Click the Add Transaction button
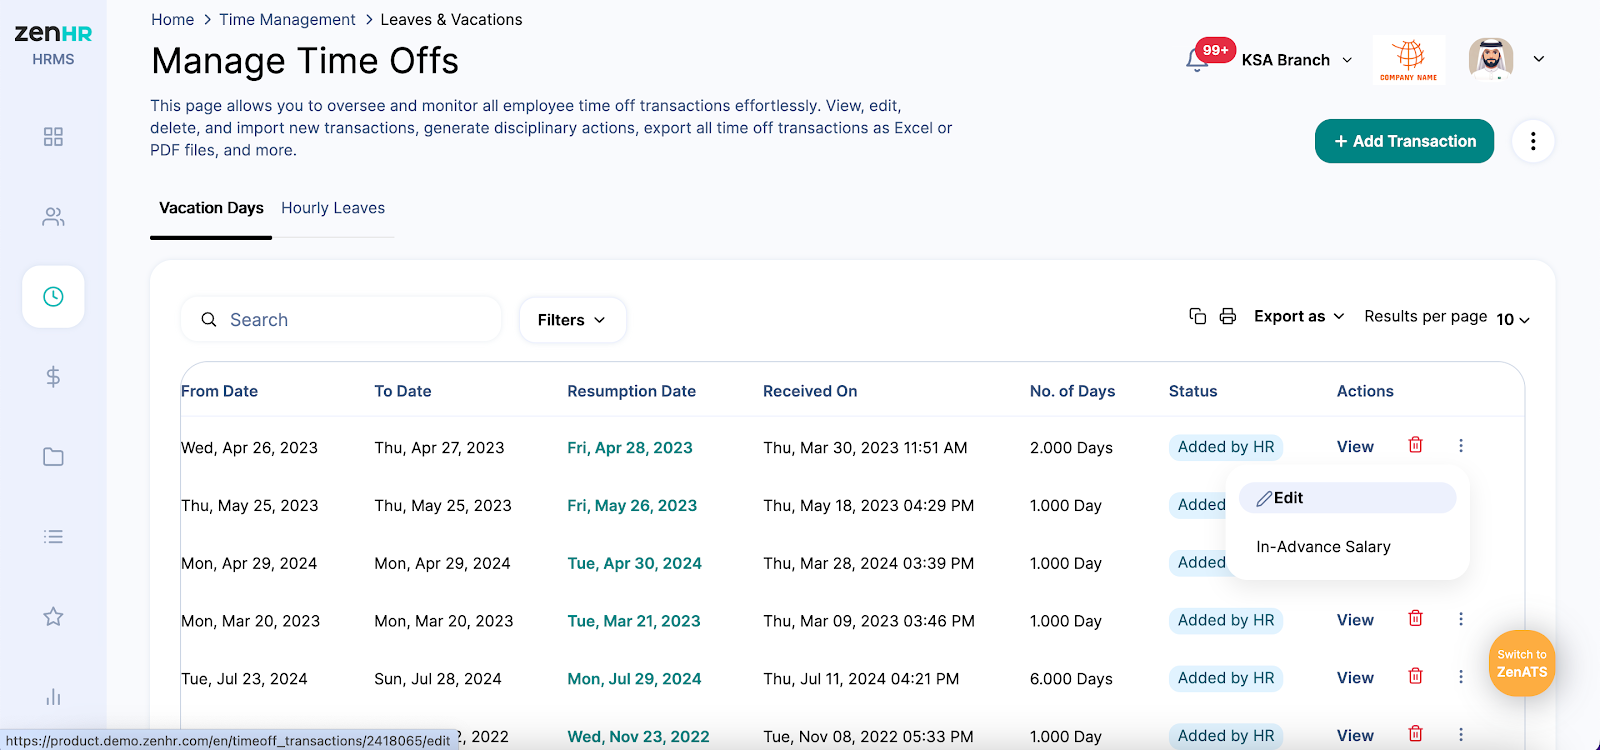This screenshot has height=750, width=1600. pos(1404,141)
